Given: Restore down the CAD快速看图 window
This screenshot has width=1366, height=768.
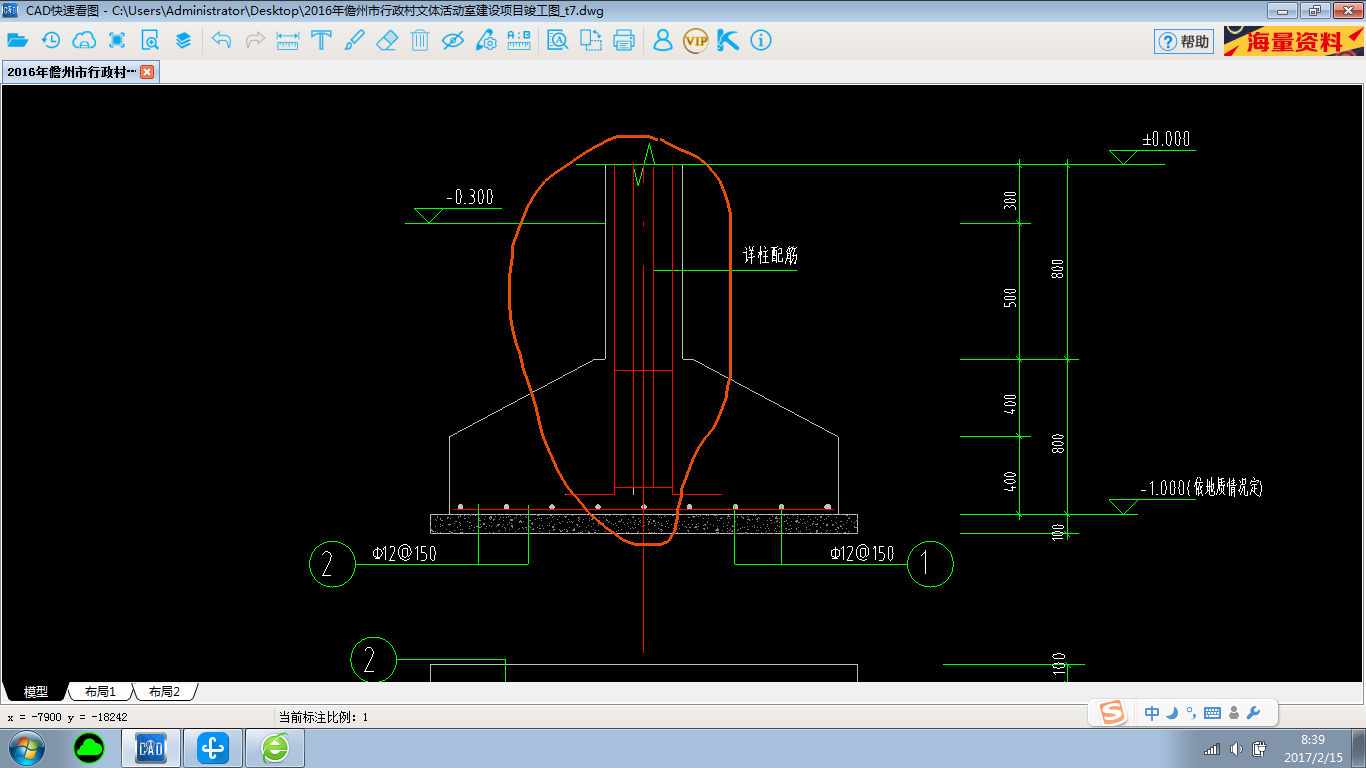Looking at the screenshot, I should pos(1313,11).
